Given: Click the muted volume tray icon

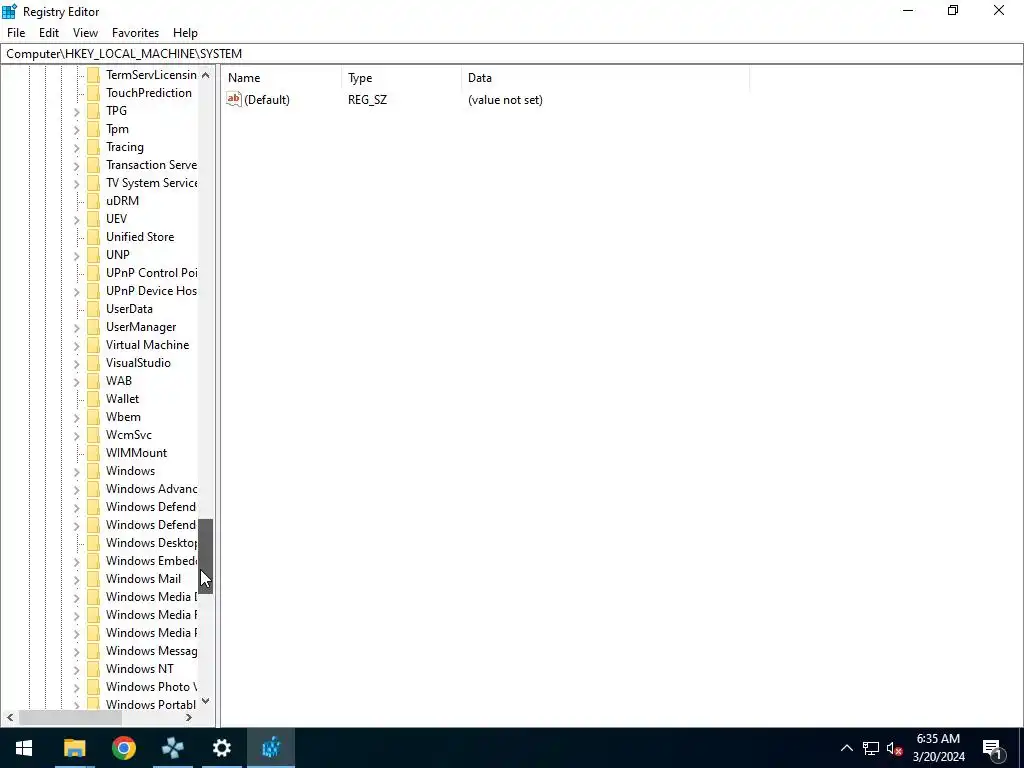Looking at the screenshot, I should pos(894,748).
